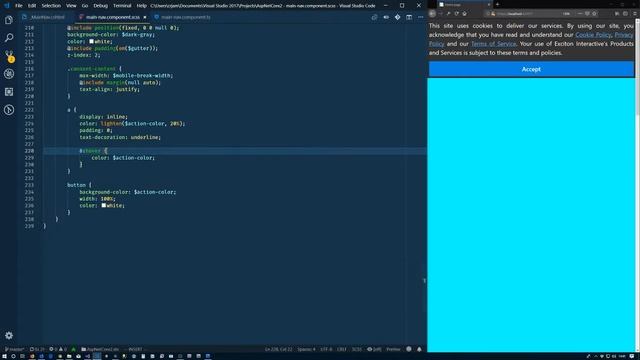Open the Edit menu

coord(32,6)
